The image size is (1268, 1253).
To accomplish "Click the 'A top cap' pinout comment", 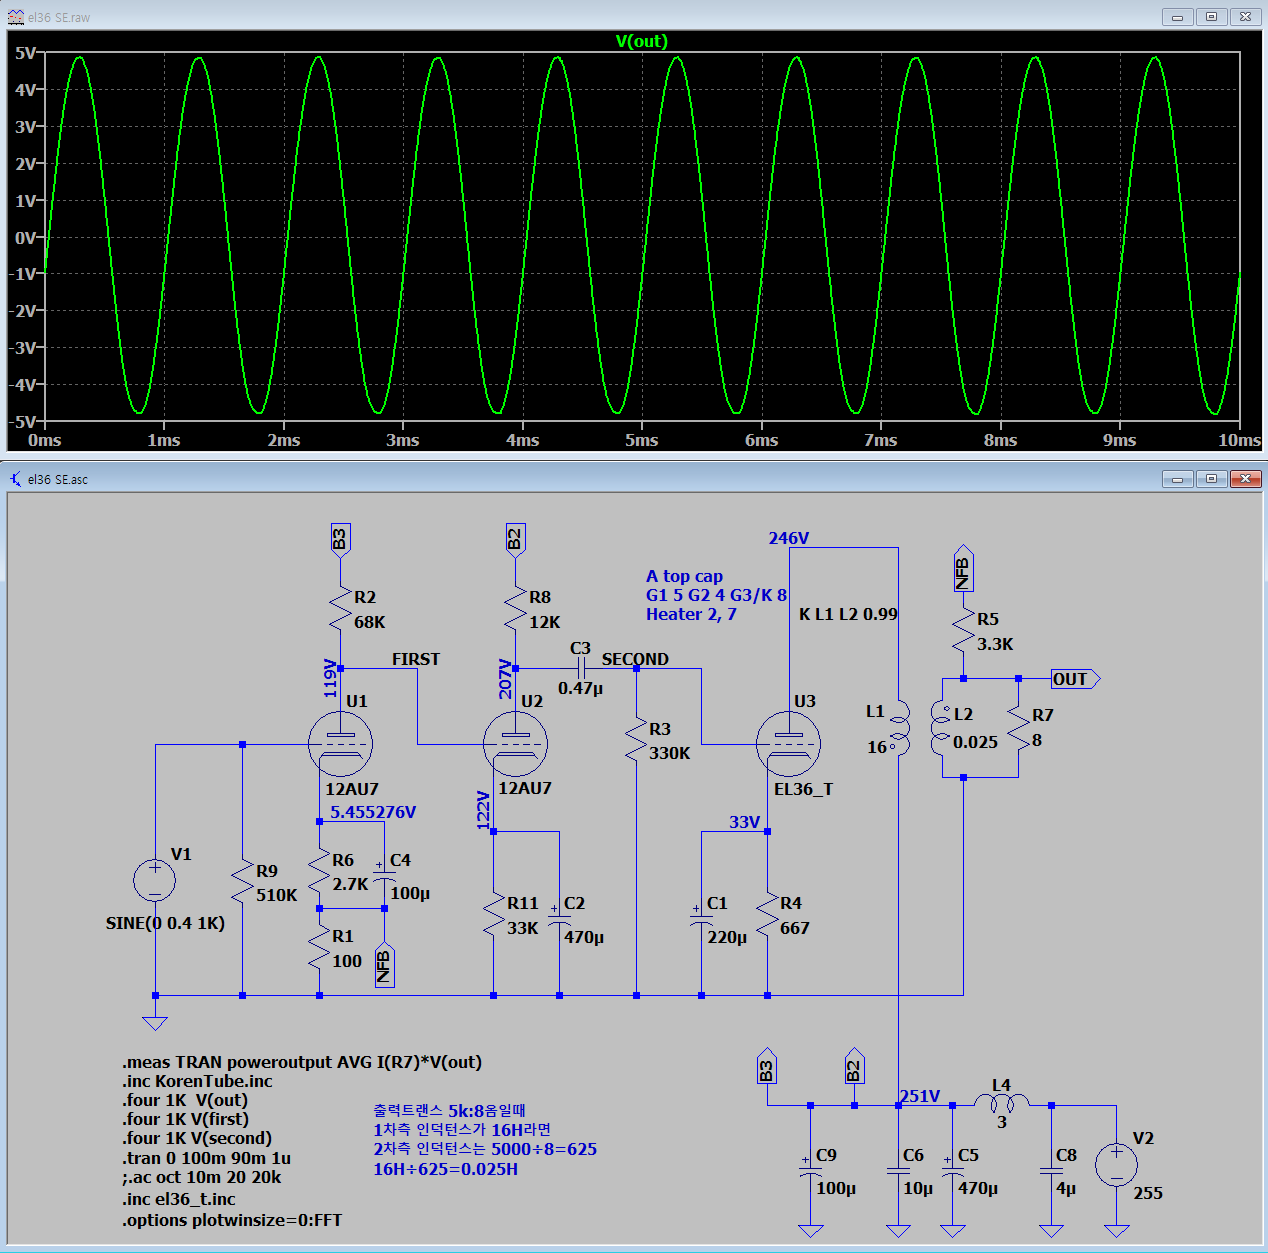I will point(684,576).
